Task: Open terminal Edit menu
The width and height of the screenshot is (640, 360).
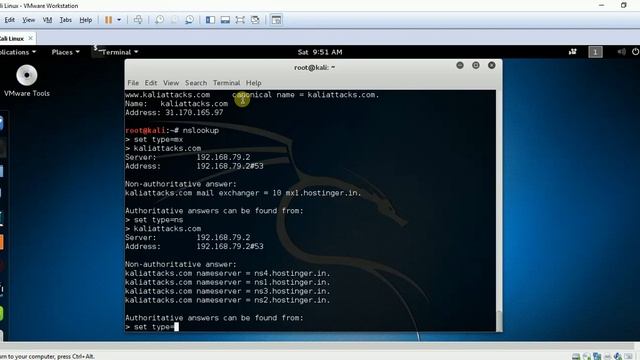Action: coord(151,83)
